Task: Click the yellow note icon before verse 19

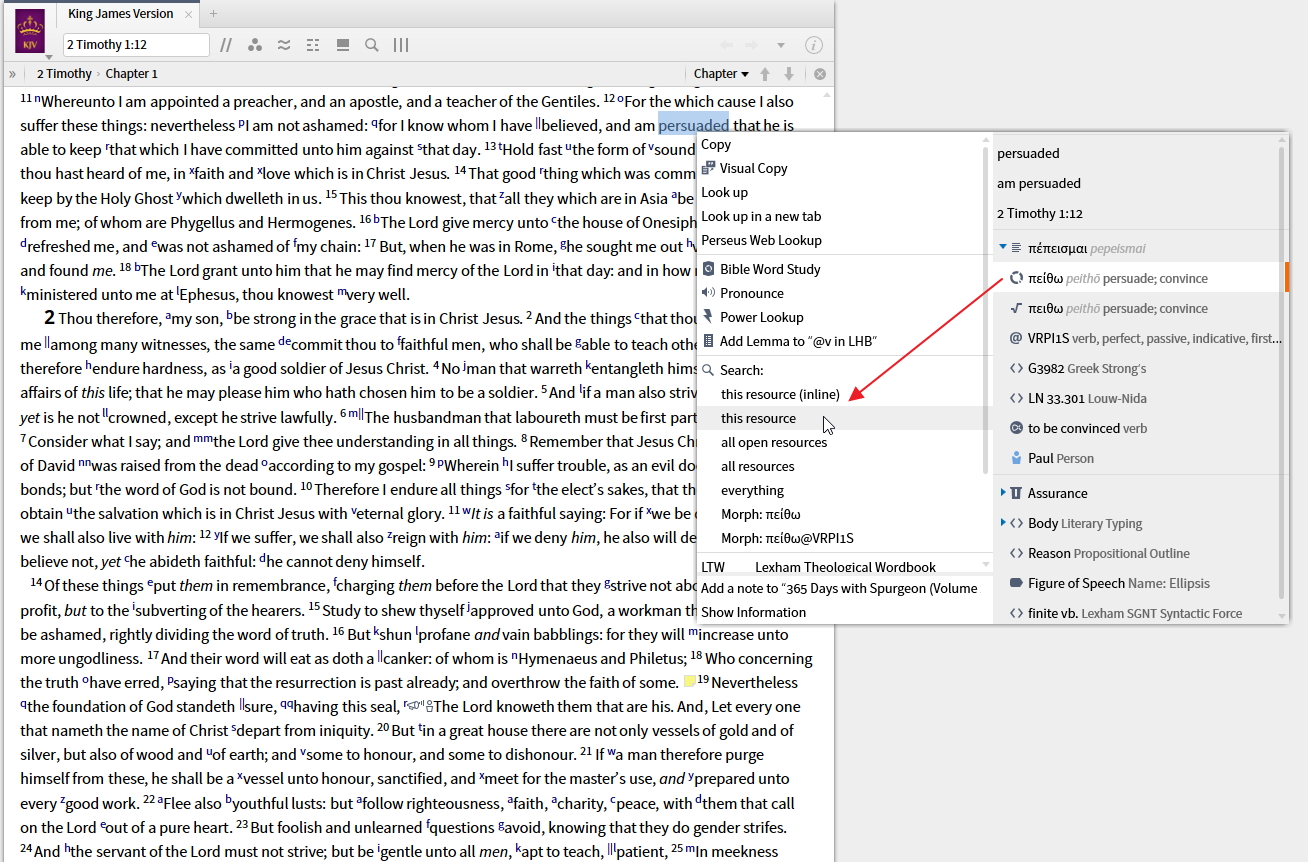Action: (x=689, y=681)
